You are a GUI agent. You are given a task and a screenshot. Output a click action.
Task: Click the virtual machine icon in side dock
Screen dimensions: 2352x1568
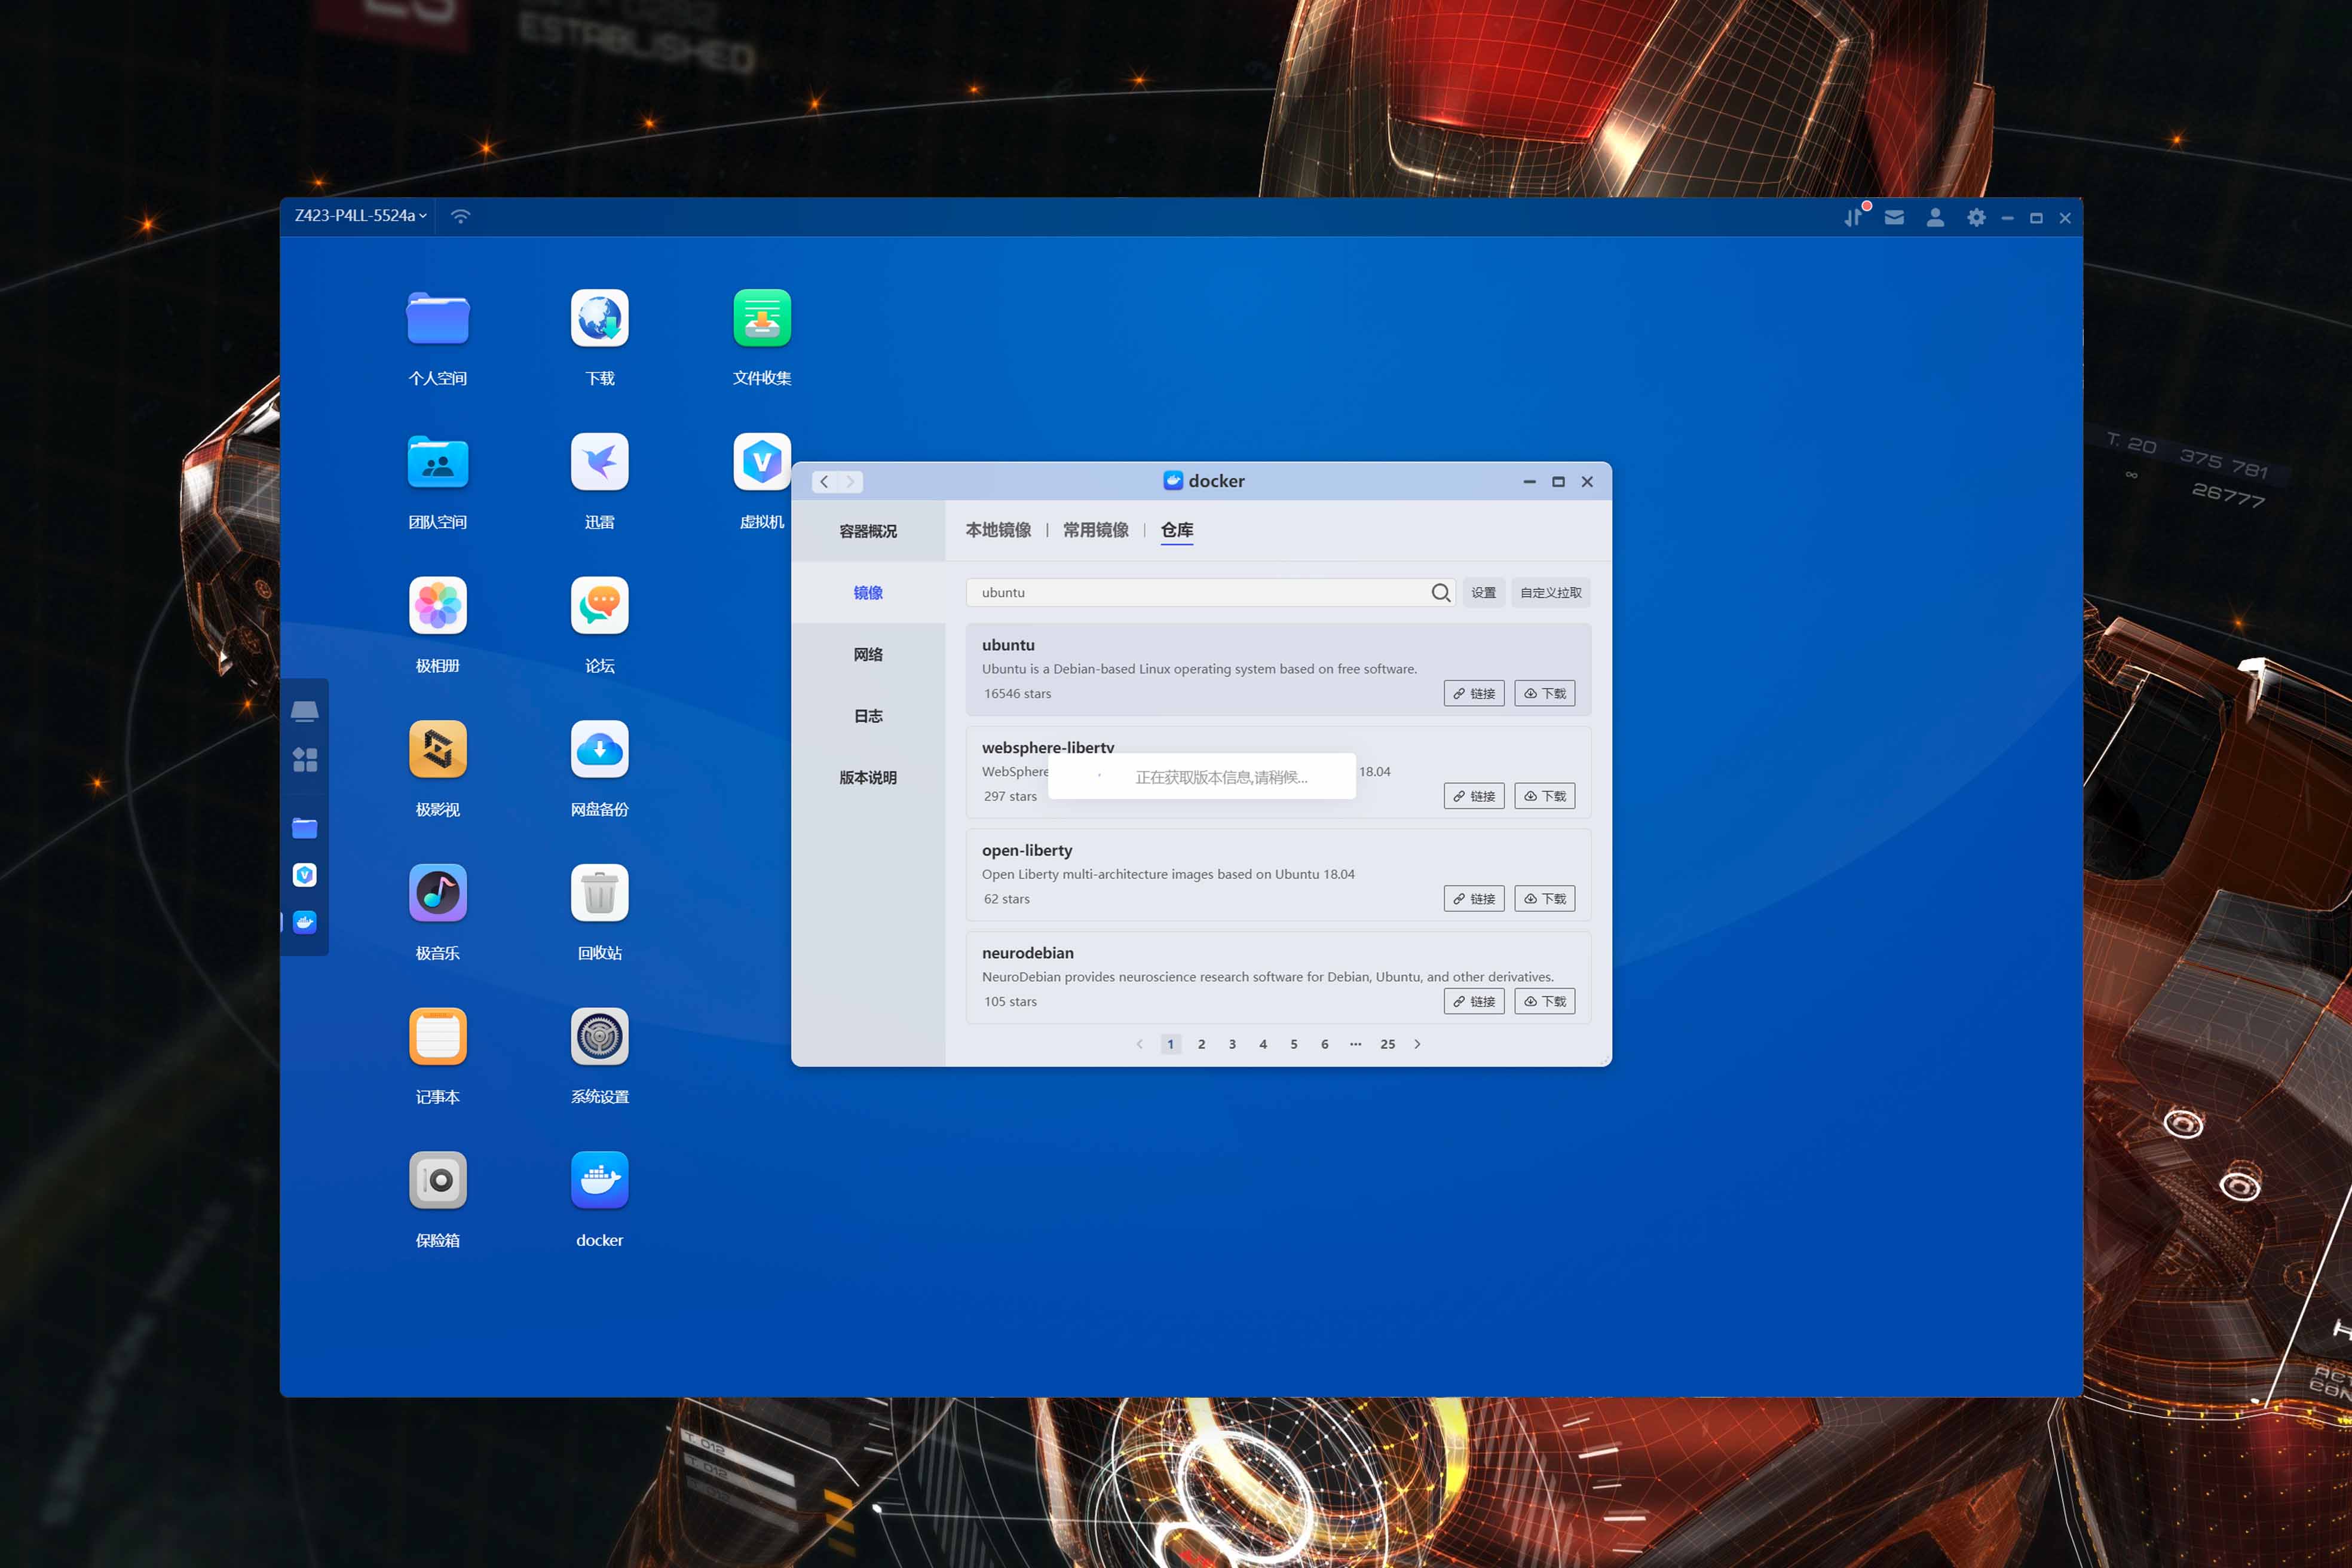point(305,875)
